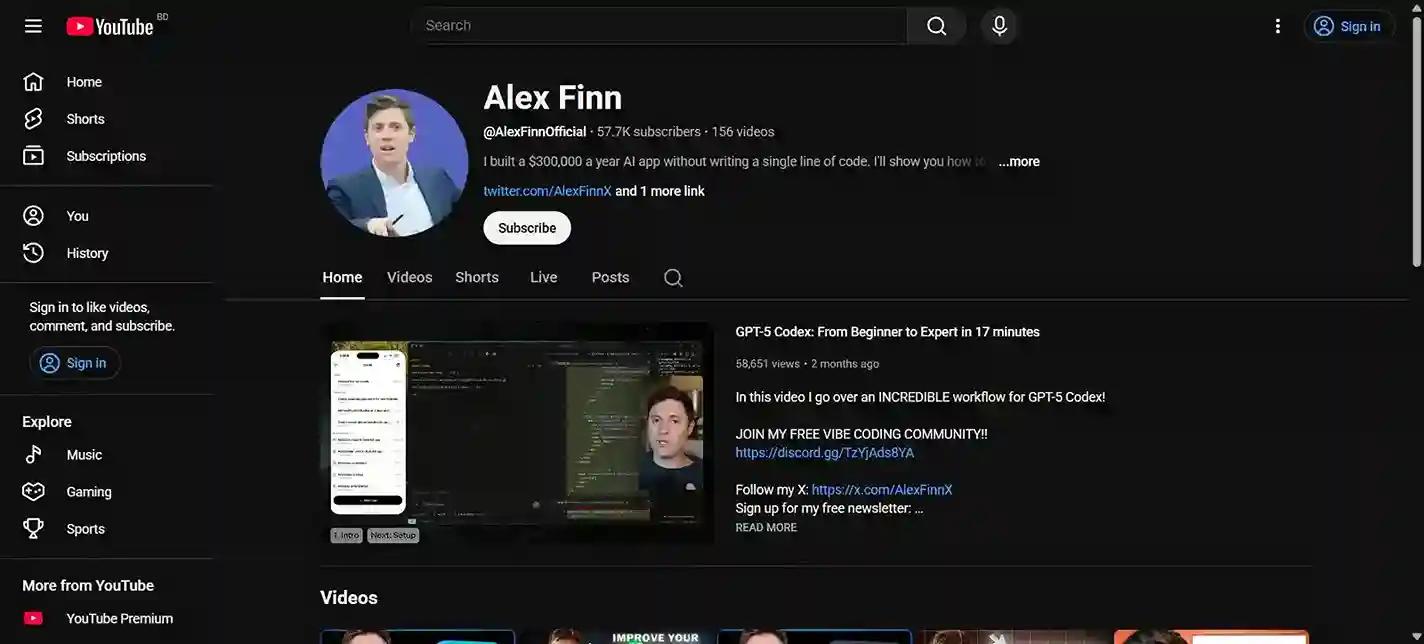Open Gaming in the Explore section
Viewport: 1424px width, 644px height.
point(89,492)
